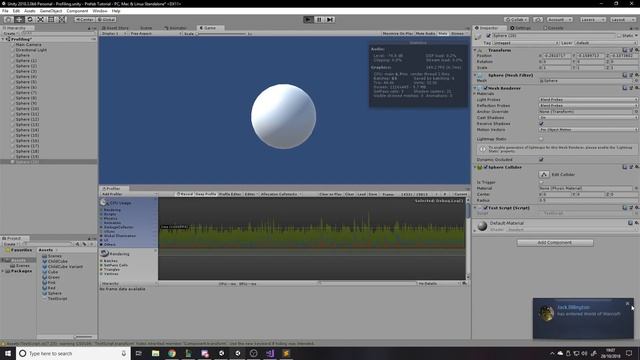The image size is (640, 360).
Task: Collapse the Transform component foldout
Action: [475, 50]
